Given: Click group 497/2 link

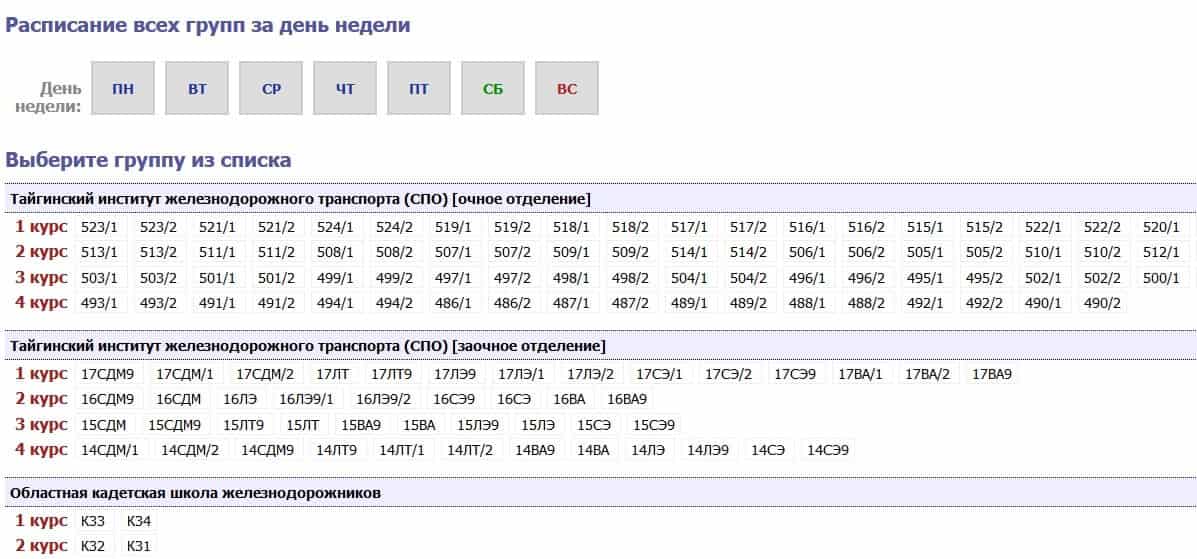Looking at the screenshot, I should (512, 278).
